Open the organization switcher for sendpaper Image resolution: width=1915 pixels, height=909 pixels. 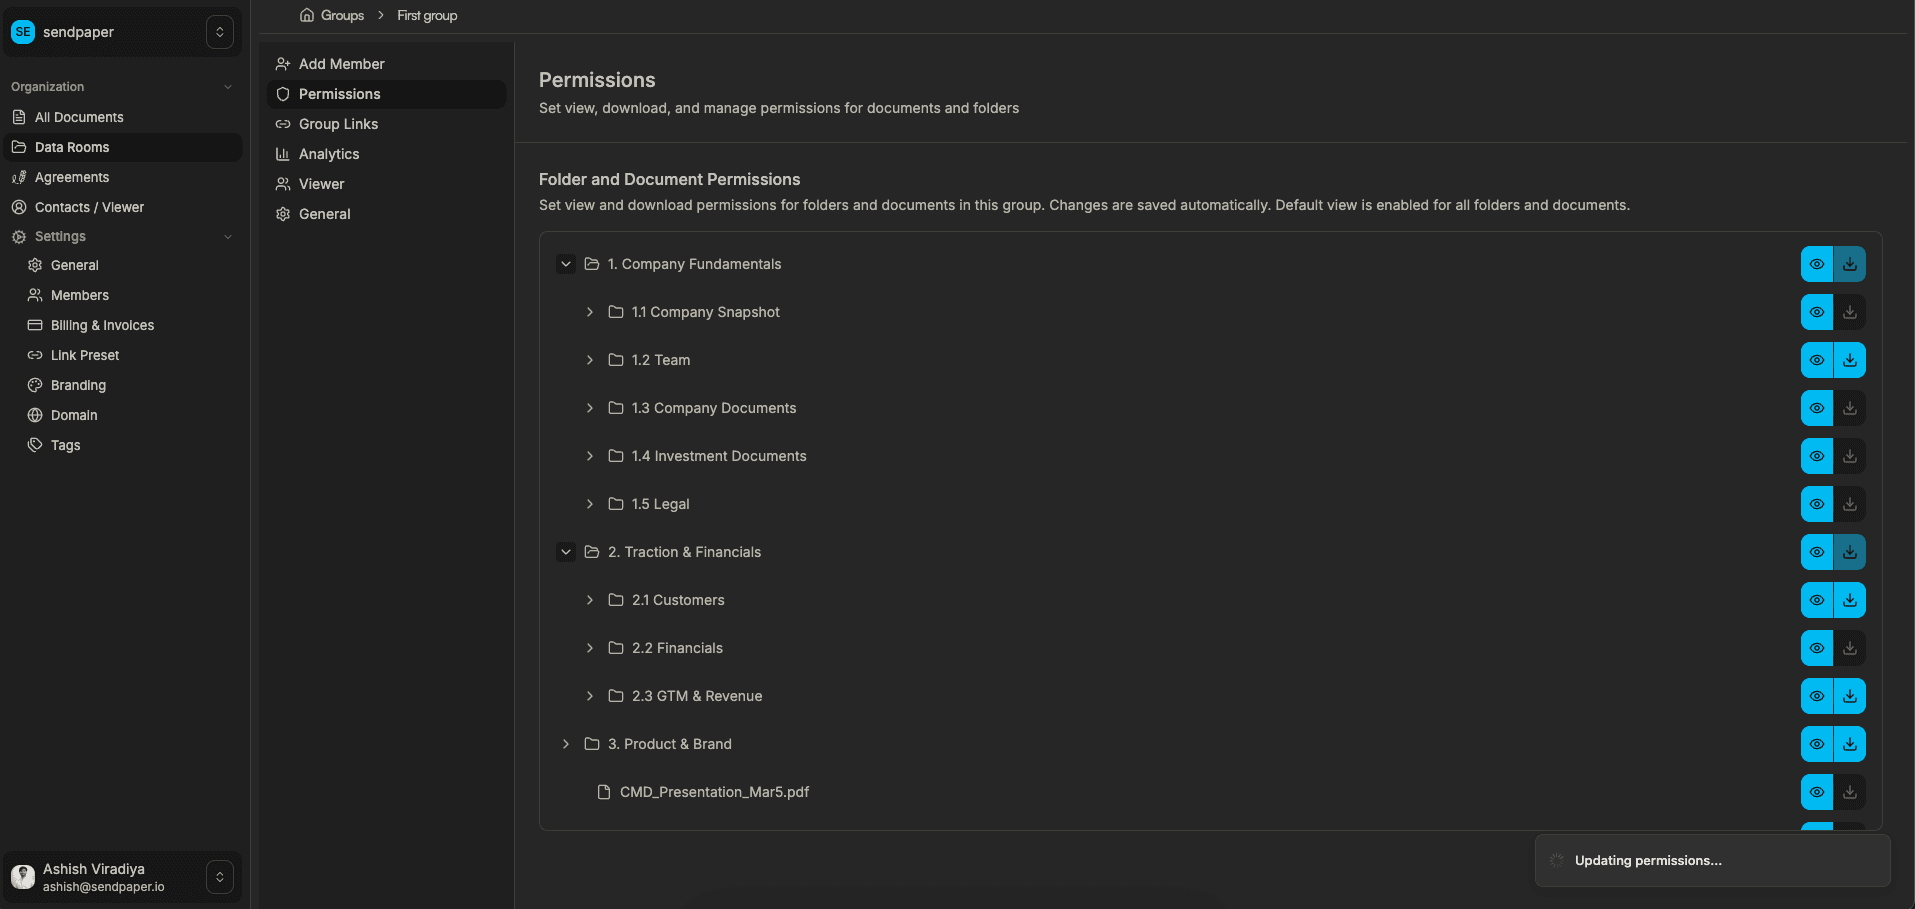[x=219, y=31]
